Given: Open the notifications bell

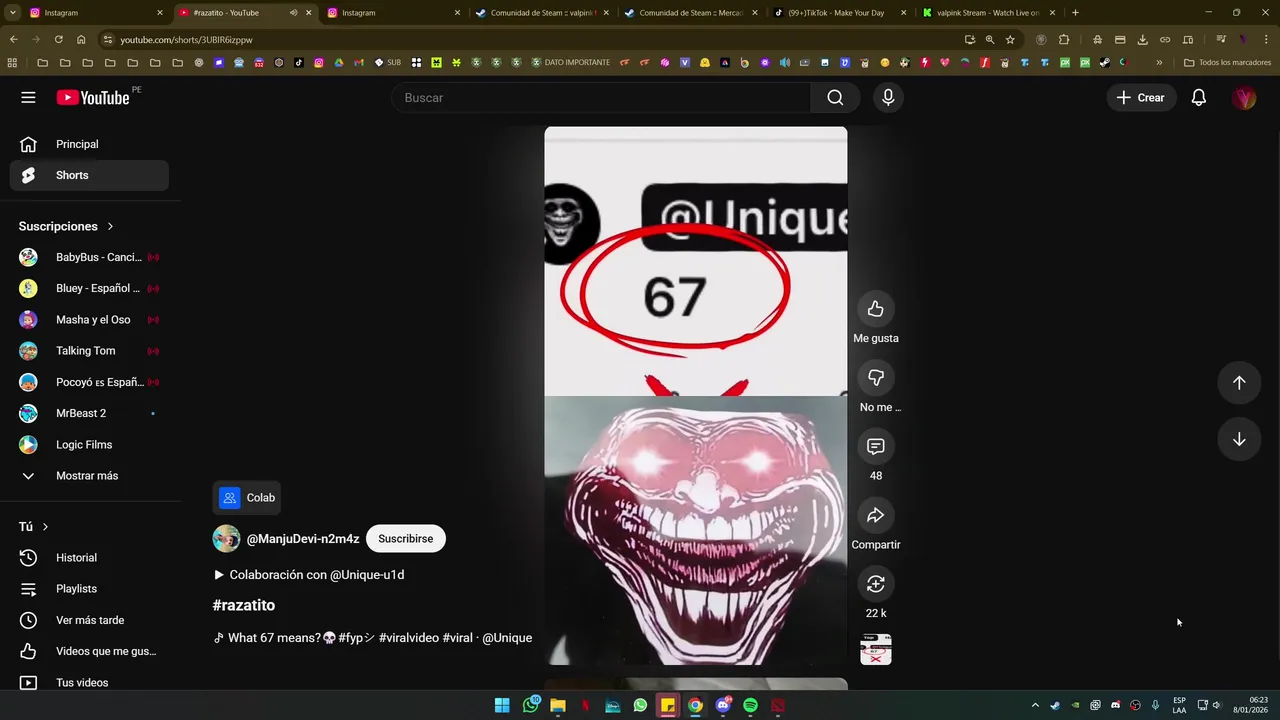Looking at the screenshot, I should (x=1198, y=97).
